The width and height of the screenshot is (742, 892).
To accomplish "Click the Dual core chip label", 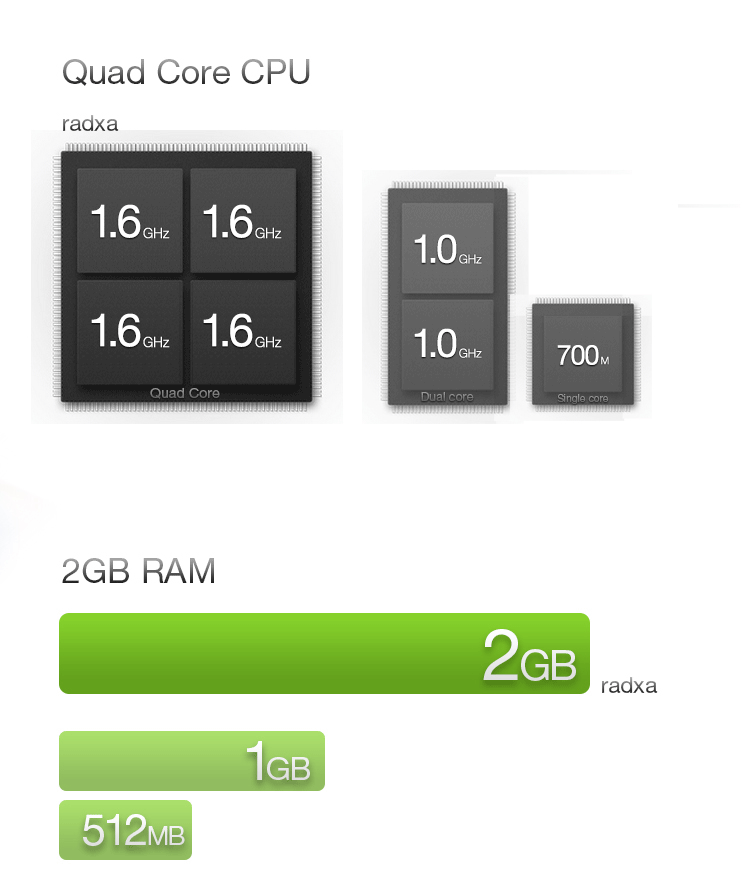I will 447,397.
